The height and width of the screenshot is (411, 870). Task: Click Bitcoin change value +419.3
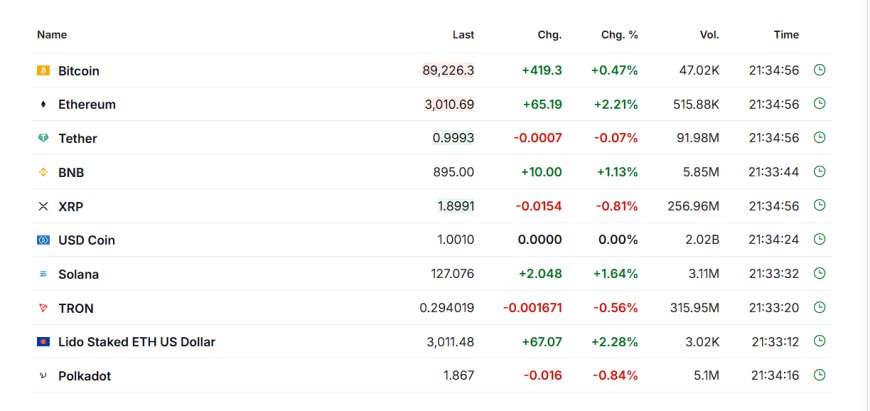(x=542, y=70)
